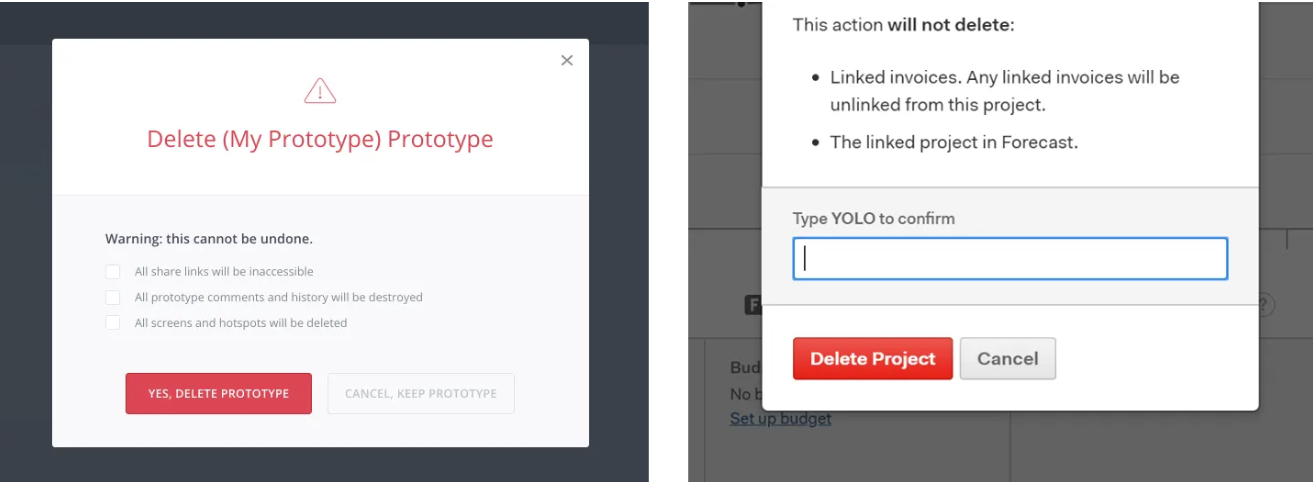Click the red warning triangle icon
The image size is (1313, 482).
(x=320, y=92)
